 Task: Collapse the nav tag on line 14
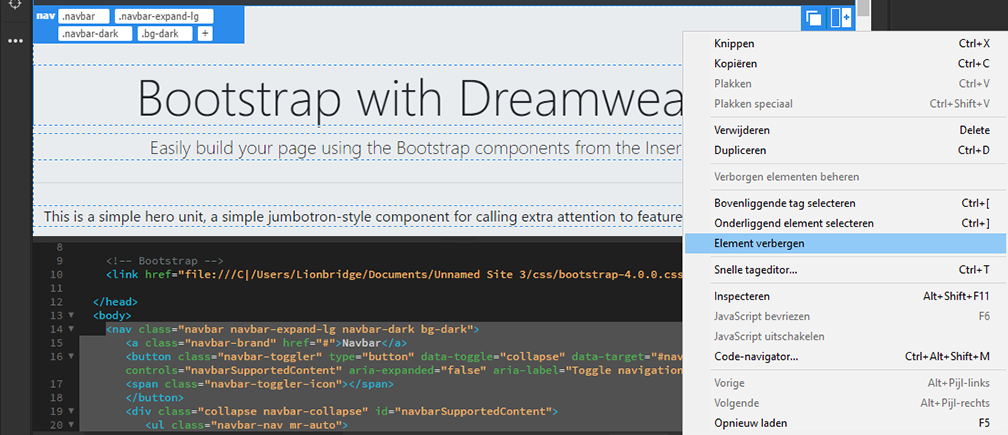click(69, 329)
